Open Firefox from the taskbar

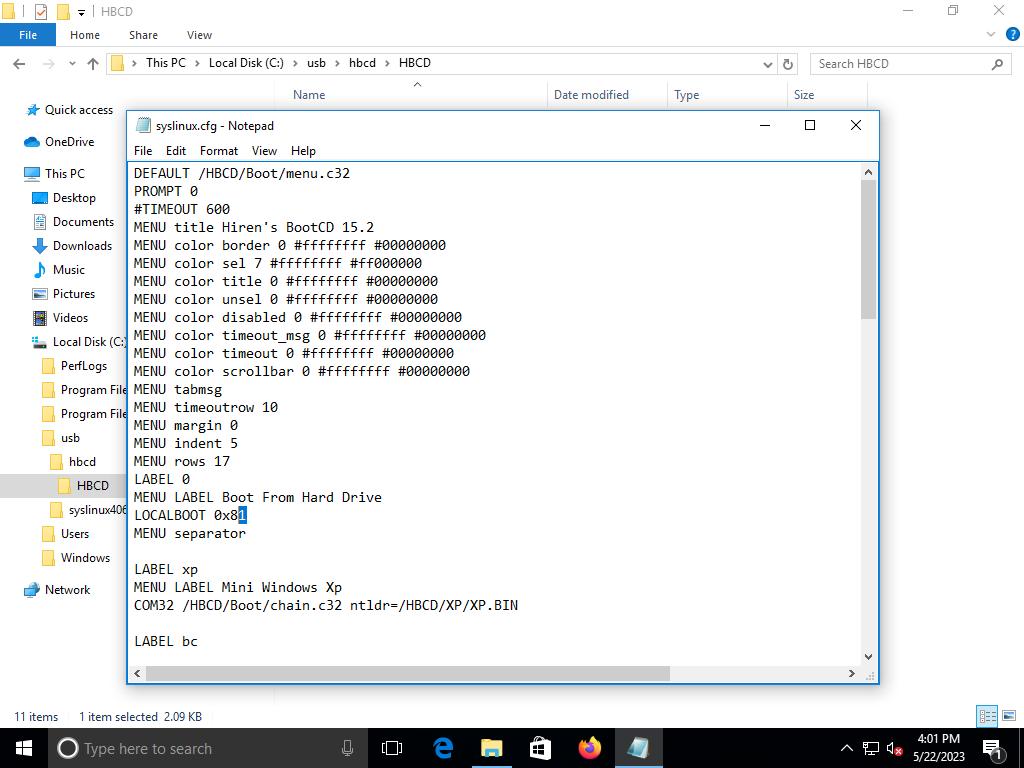click(589, 748)
